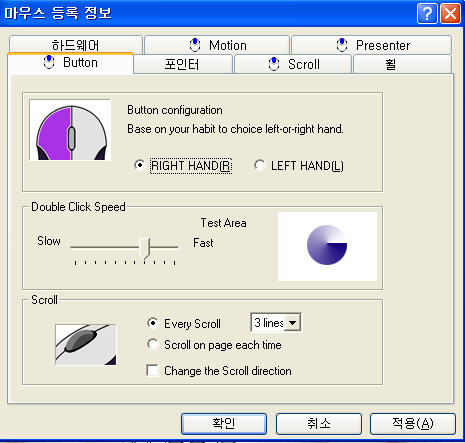This screenshot has height=443, width=465.
Task: Click the blue help question mark button
Action: tap(427, 14)
